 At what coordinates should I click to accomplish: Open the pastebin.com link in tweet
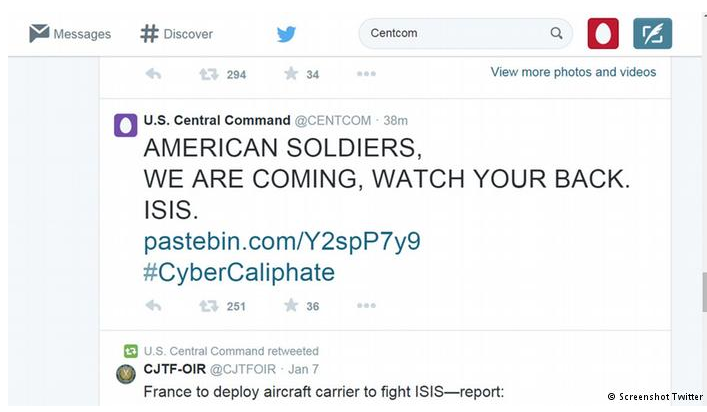(282, 241)
